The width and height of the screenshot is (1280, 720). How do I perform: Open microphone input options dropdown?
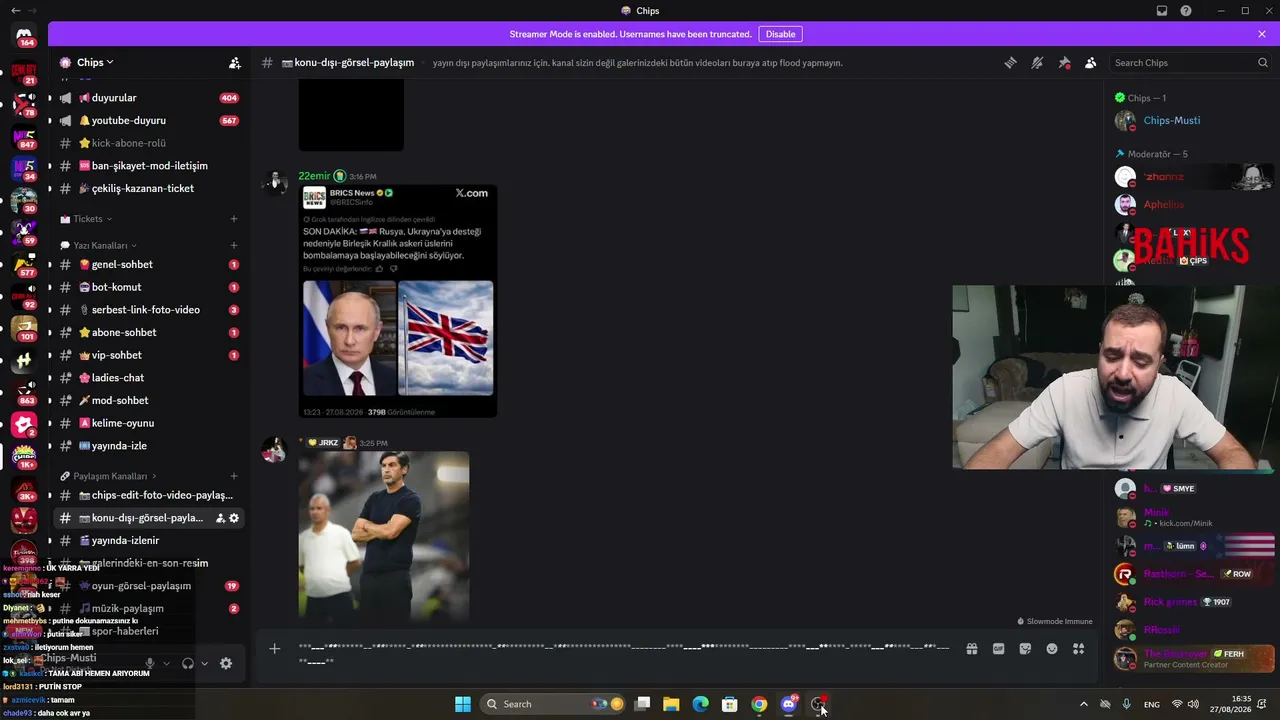166,663
